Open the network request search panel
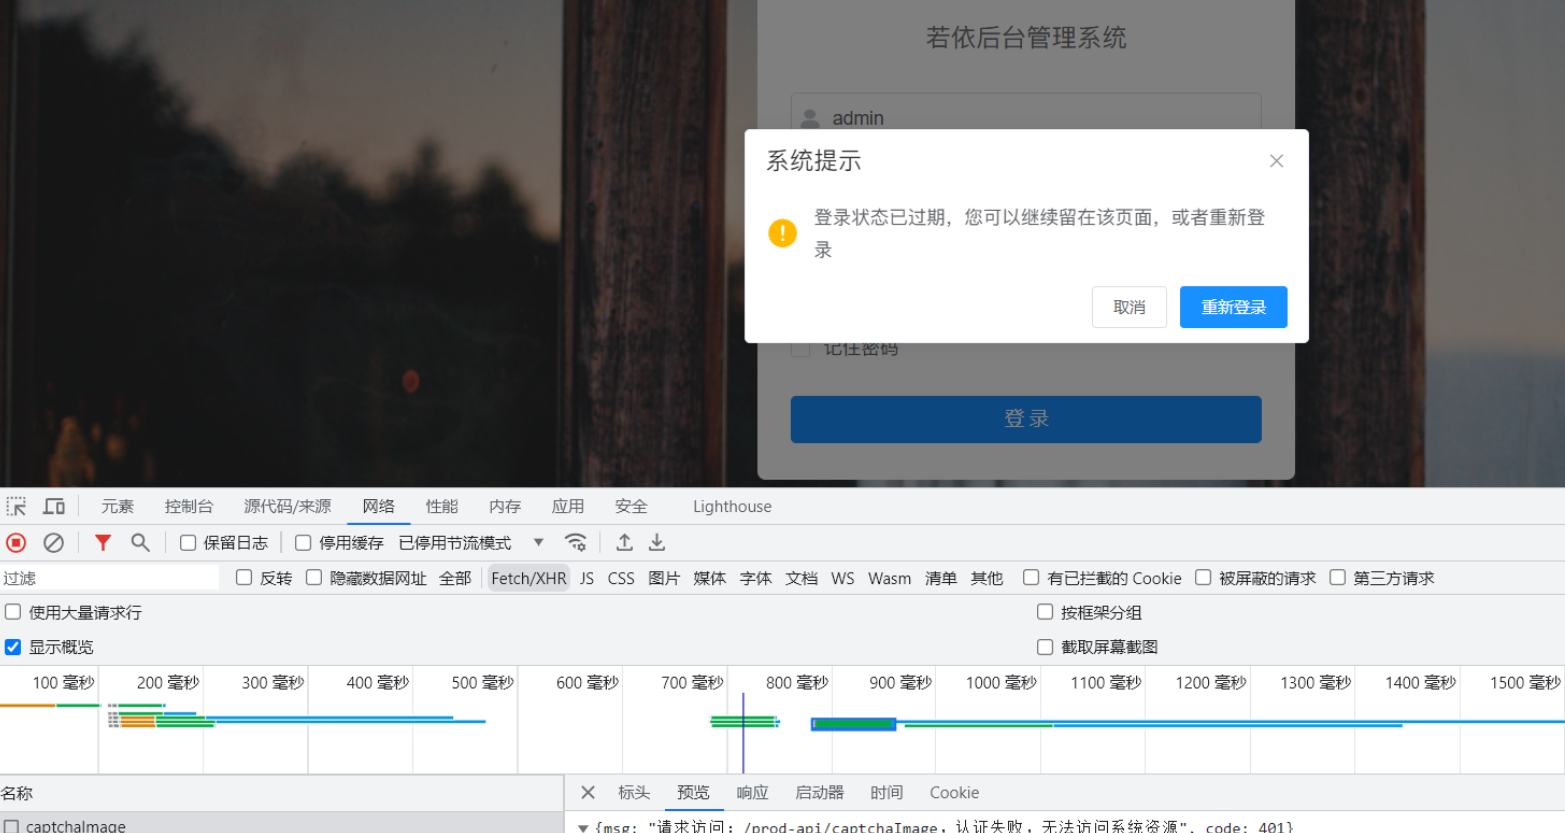This screenshot has width=1565, height=833. (140, 542)
